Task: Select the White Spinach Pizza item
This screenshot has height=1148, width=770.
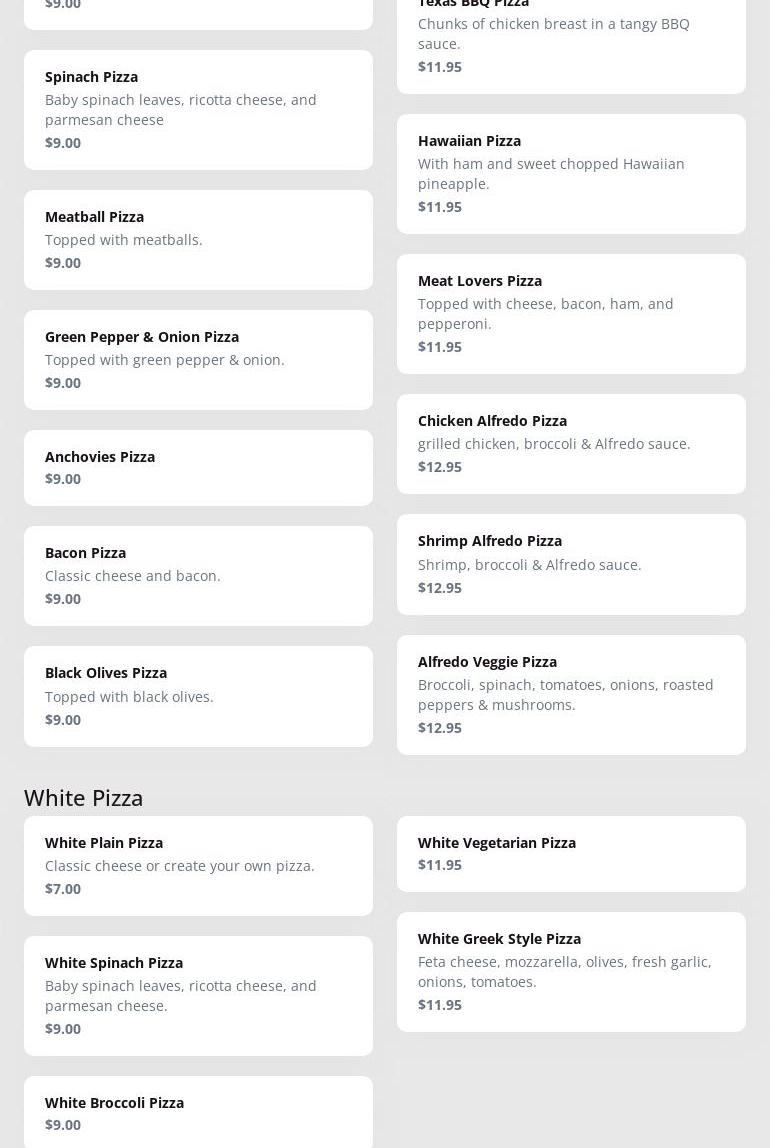Action: point(198,996)
